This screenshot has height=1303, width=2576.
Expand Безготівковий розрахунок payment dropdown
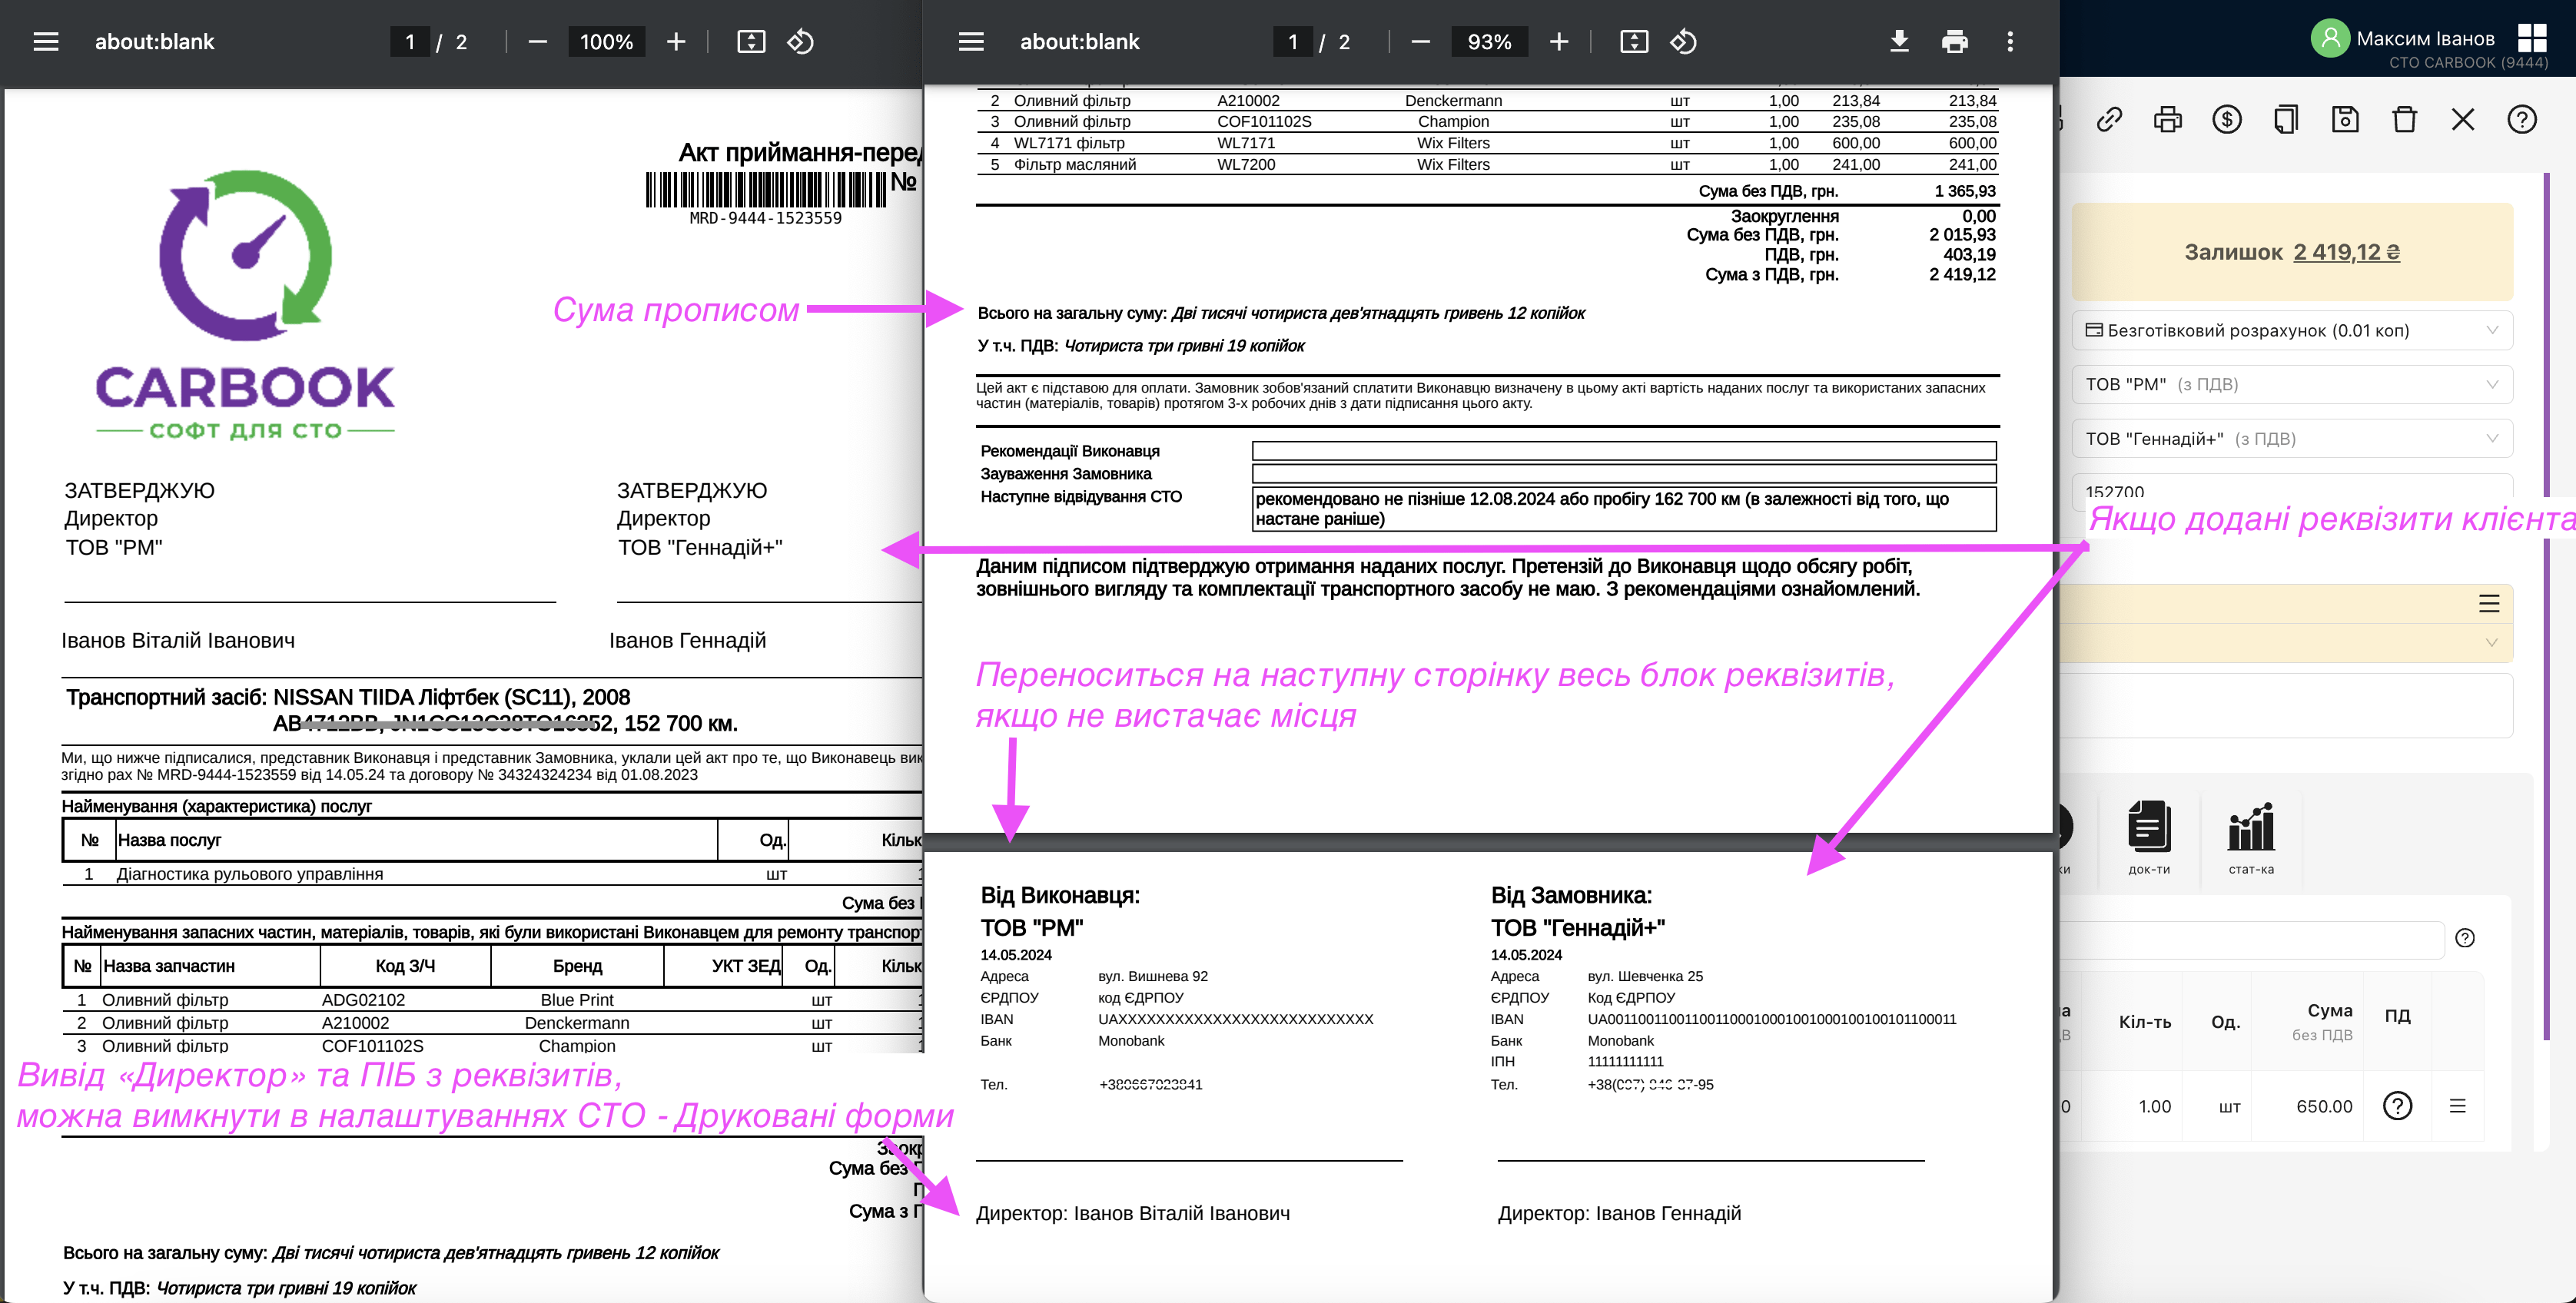click(x=2292, y=331)
